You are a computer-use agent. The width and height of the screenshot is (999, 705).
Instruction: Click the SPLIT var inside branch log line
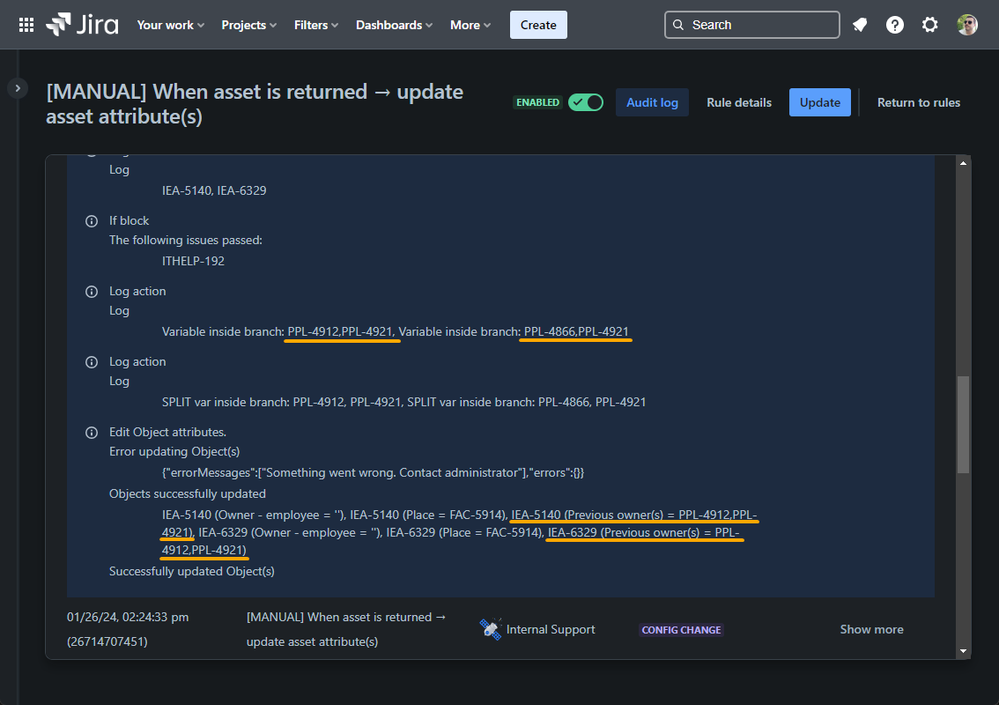point(404,402)
